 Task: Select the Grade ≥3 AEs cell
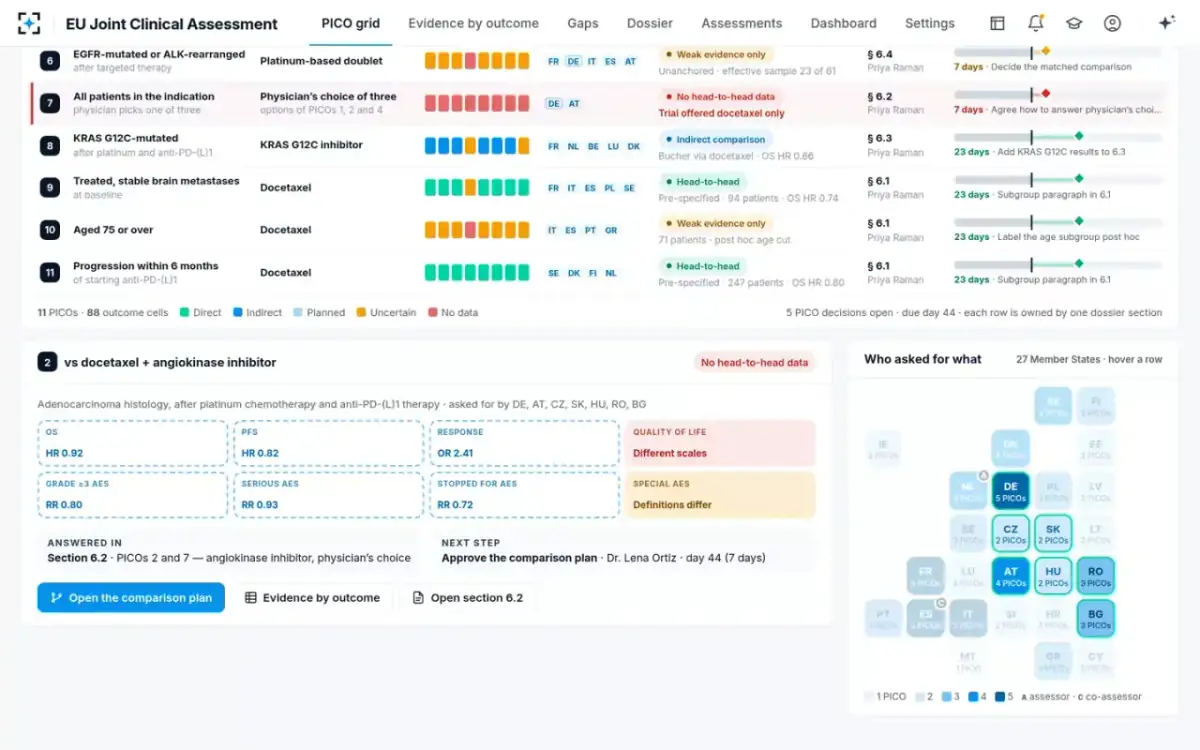pyautogui.click(x=133, y=495)
